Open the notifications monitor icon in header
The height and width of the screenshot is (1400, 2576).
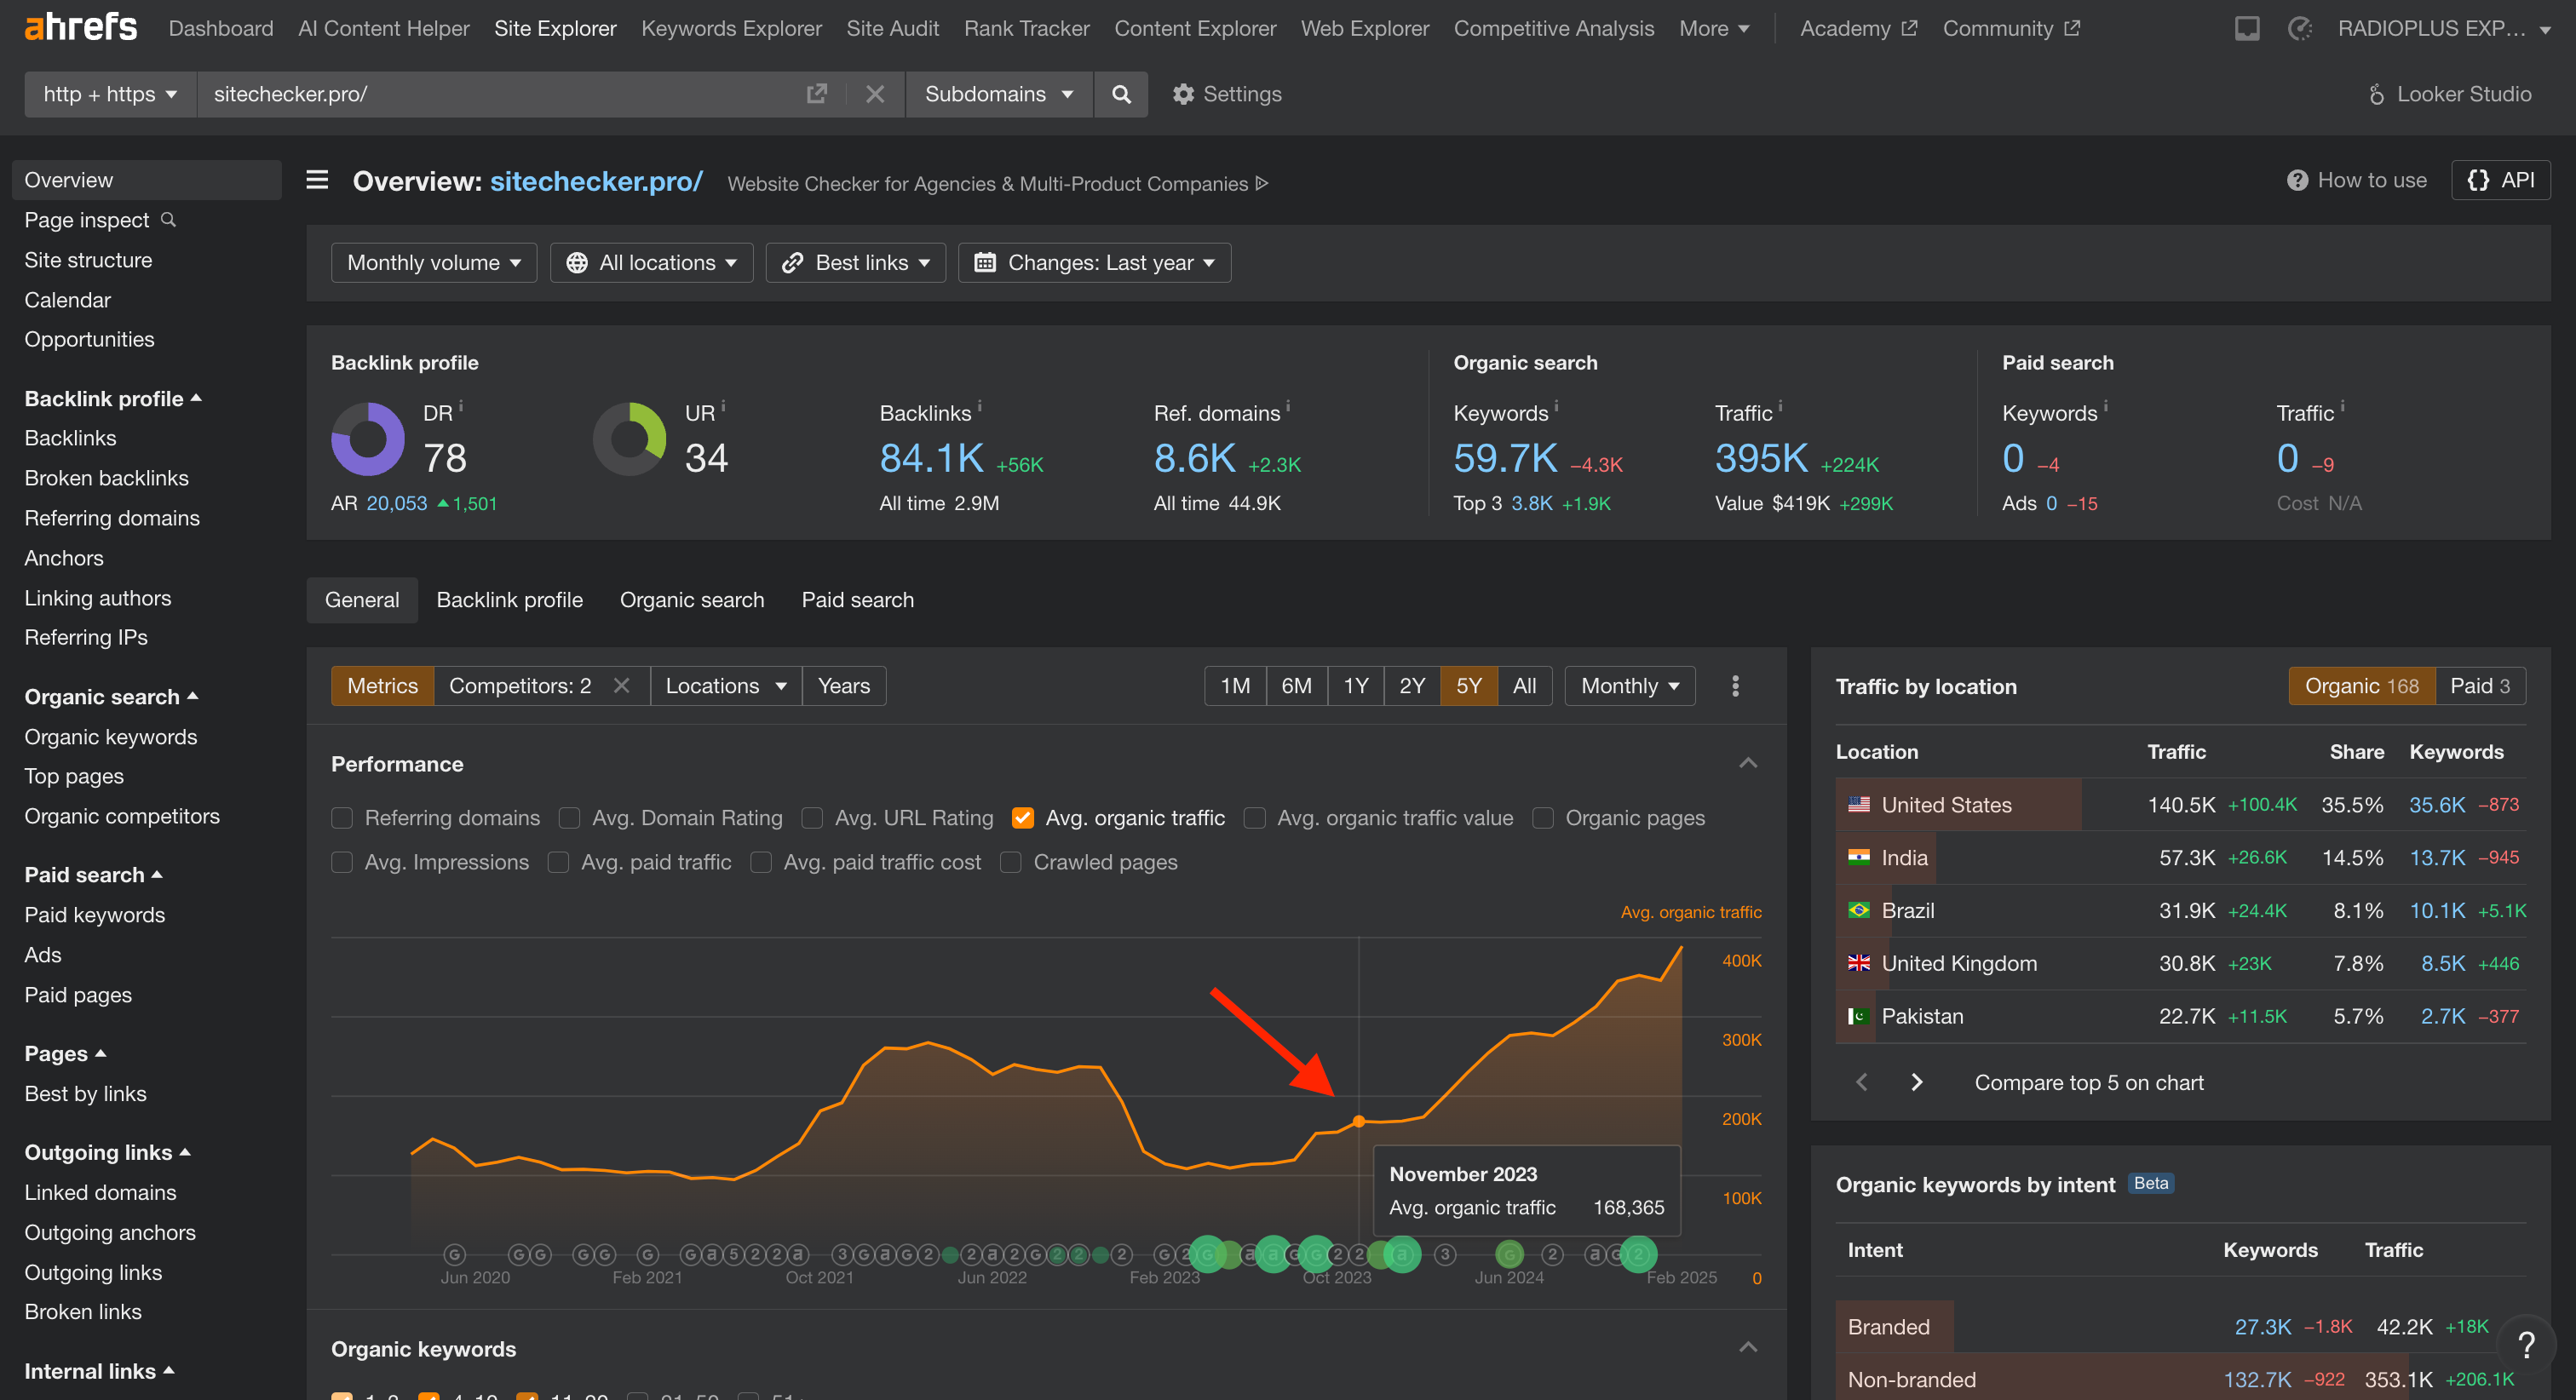coord(2247,29)
